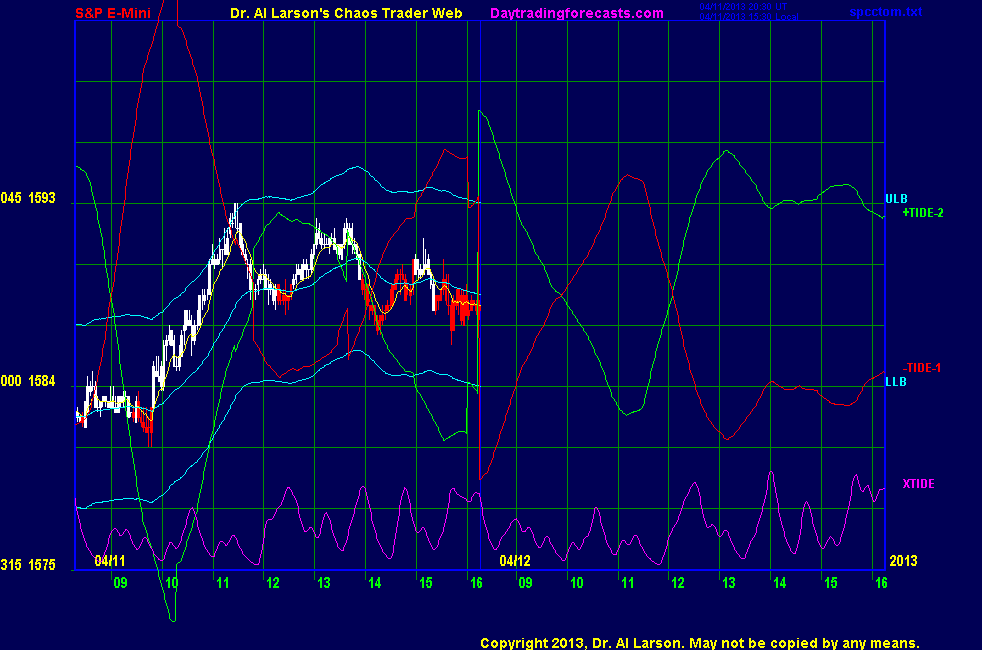This screenshot has height=650, width=982.
Task: Click hour '15' of the 04/11 session
Action: [x=425, y=583]
